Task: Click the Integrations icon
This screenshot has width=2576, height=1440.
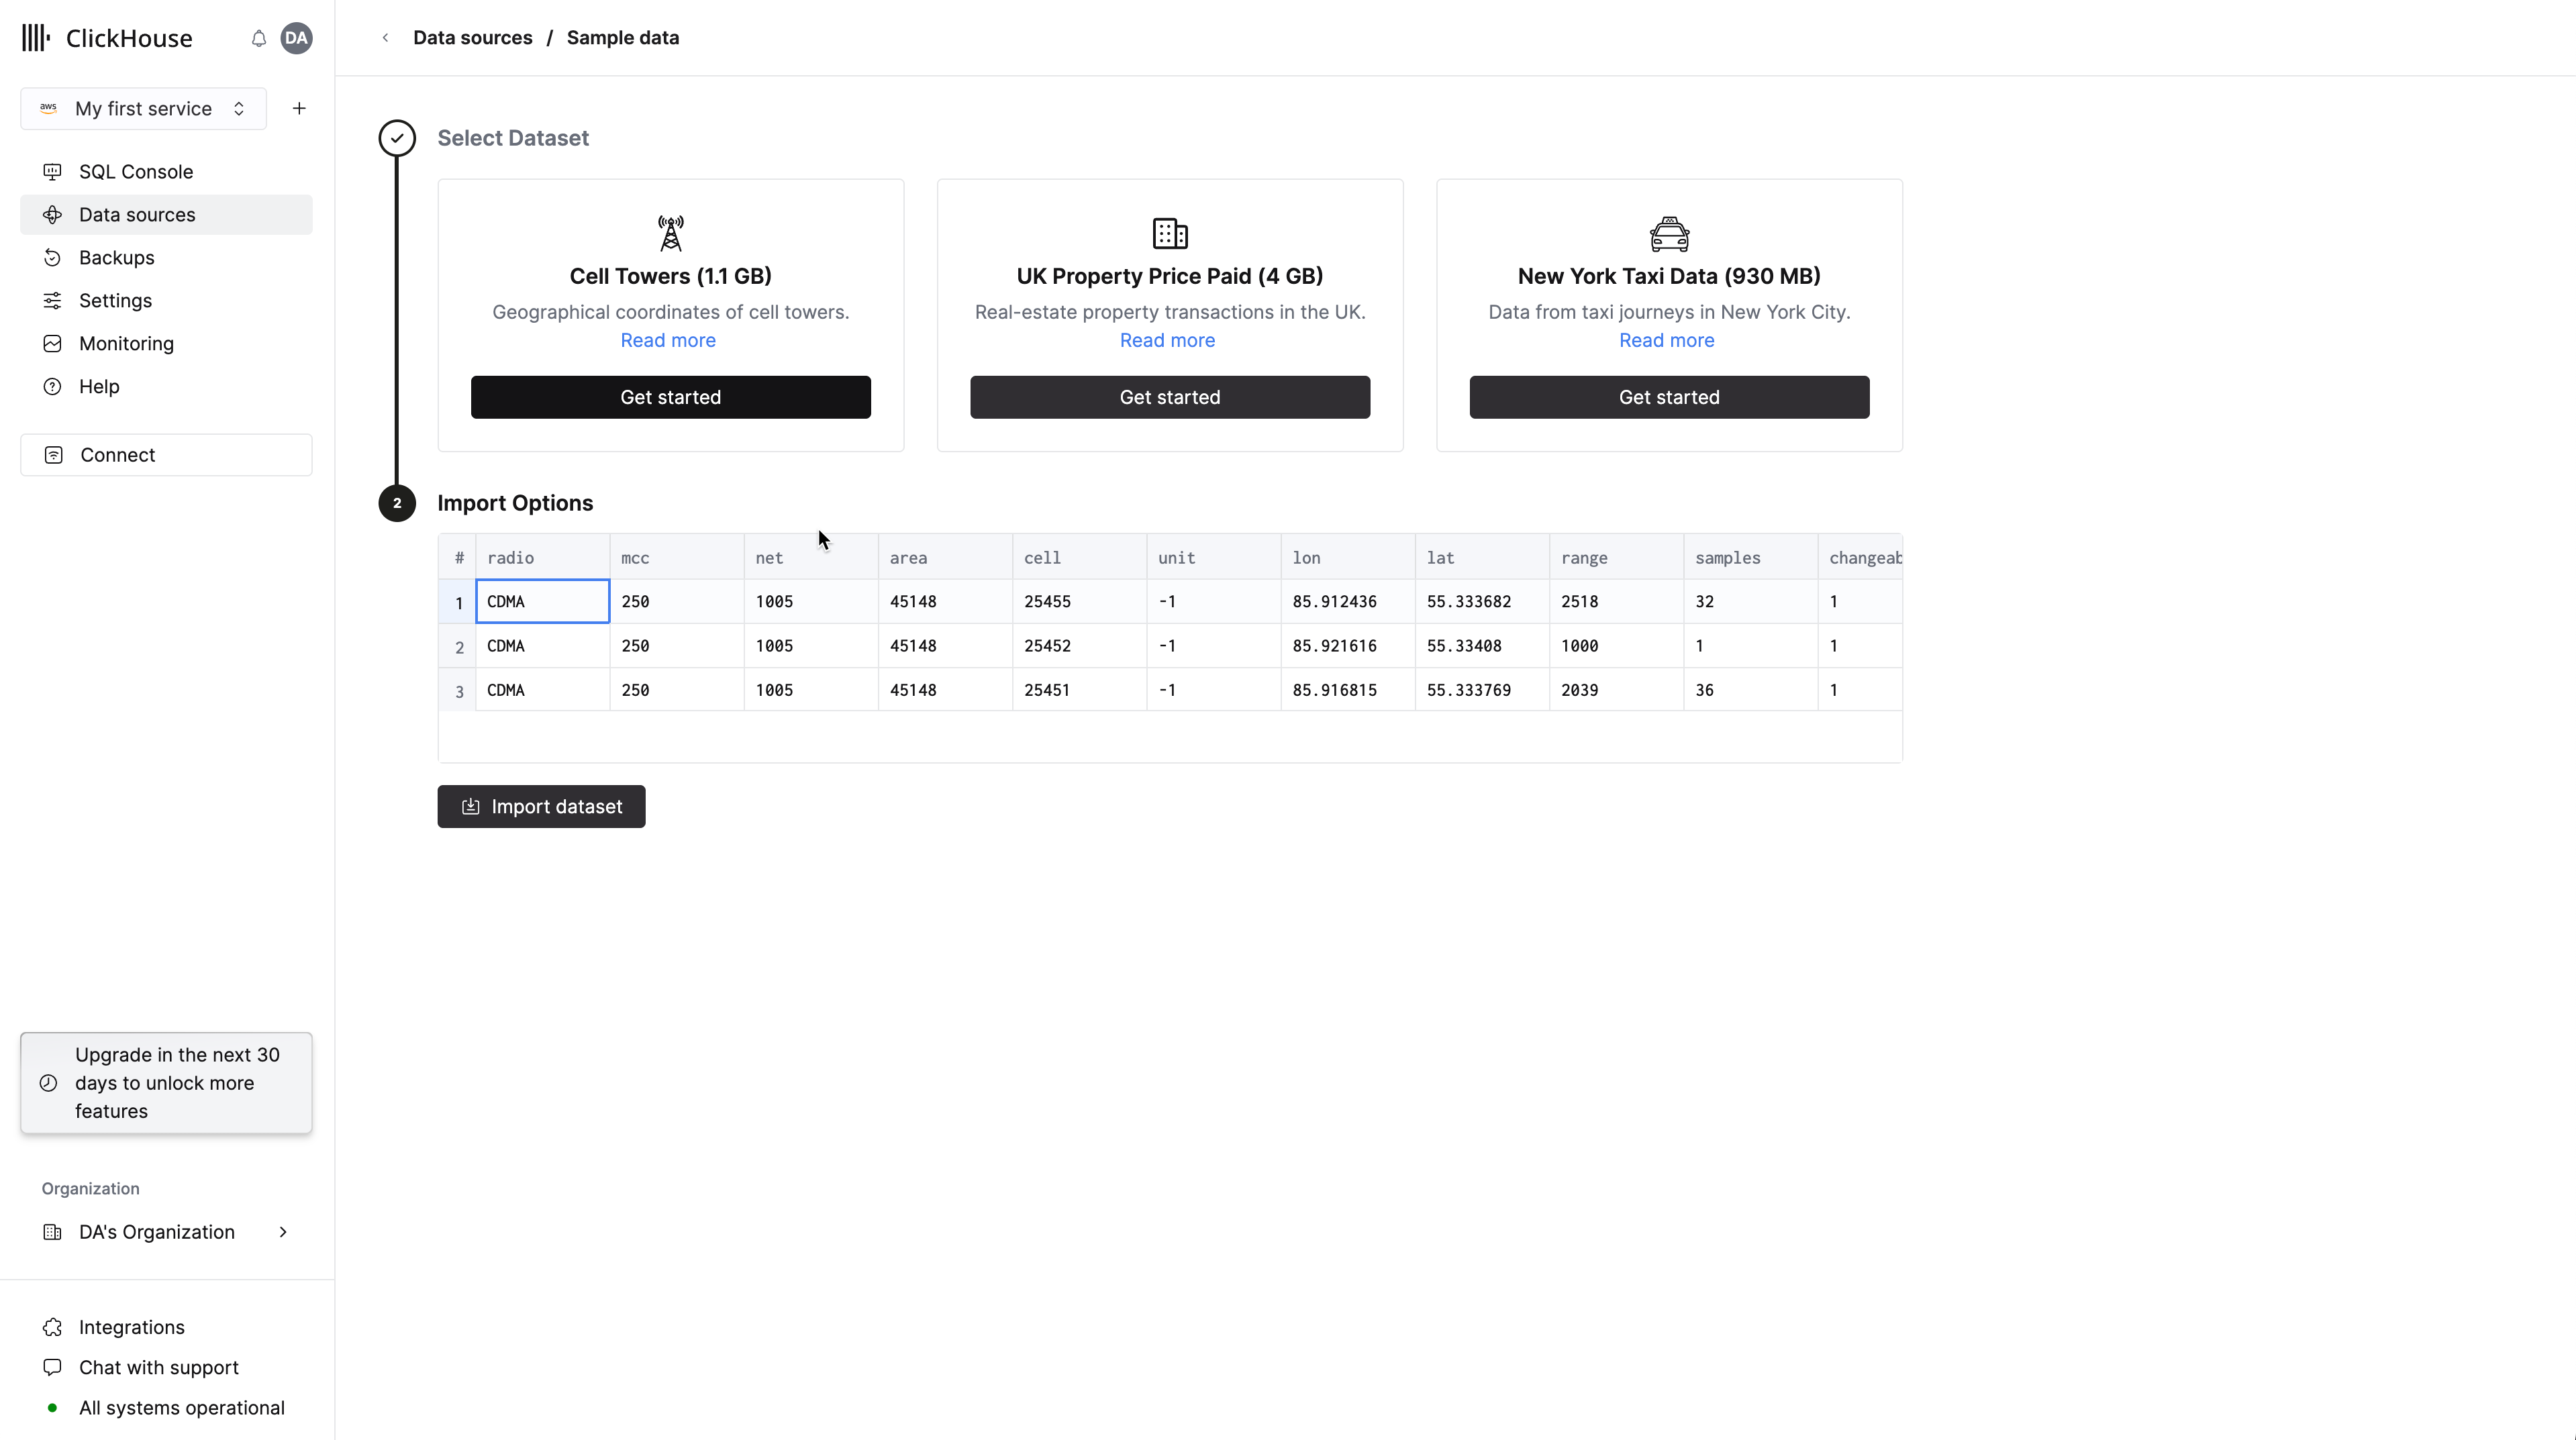Action: 51,1327
